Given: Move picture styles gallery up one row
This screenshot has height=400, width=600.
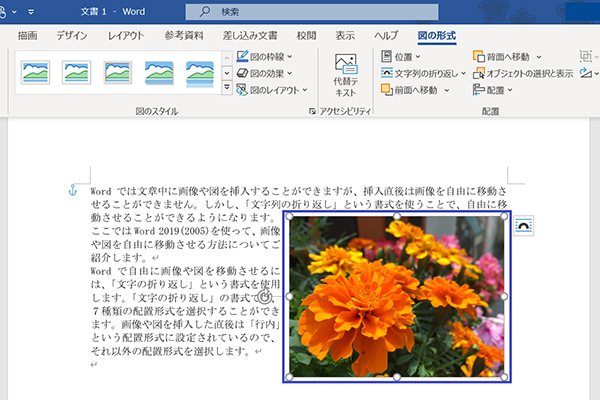Looking at the screenshot, I should pos(227,58).
